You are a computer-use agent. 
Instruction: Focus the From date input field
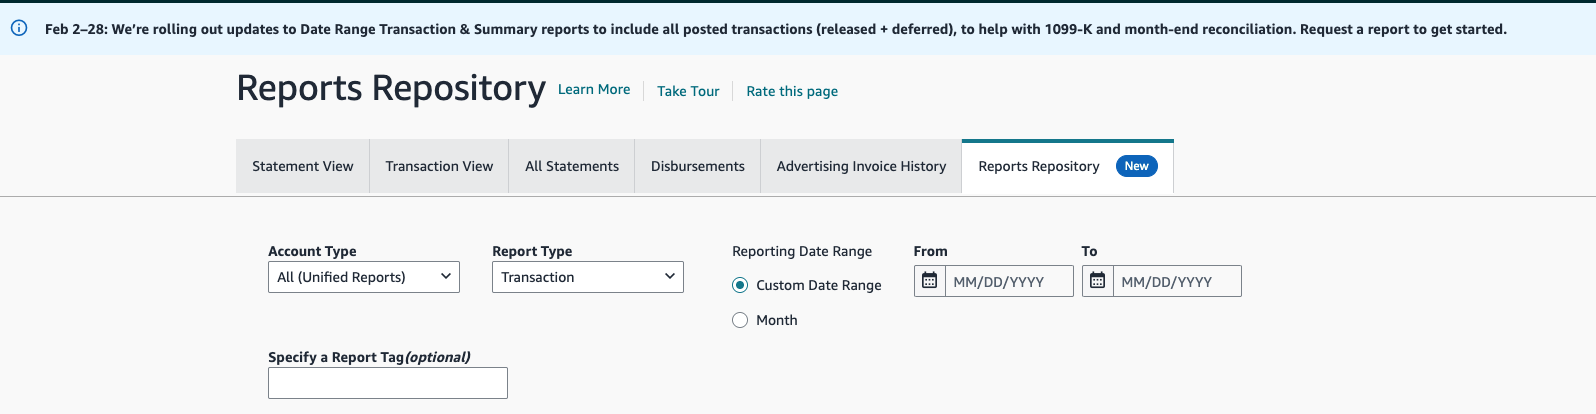tap(1008, 281)
